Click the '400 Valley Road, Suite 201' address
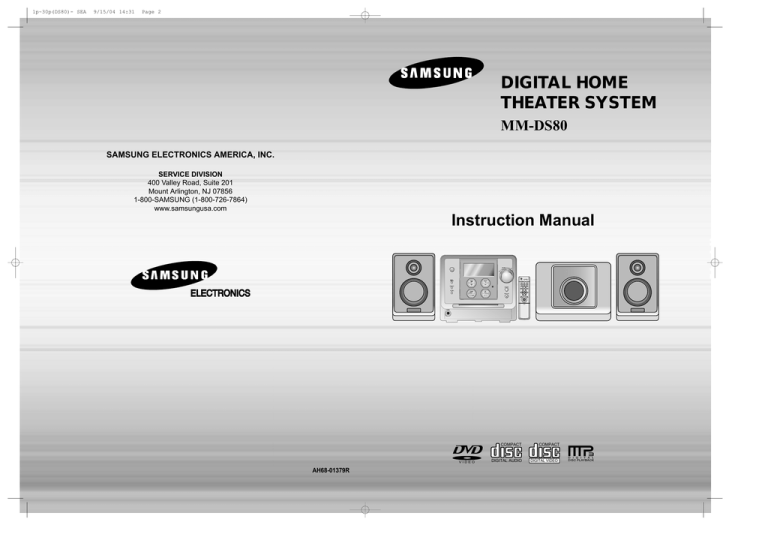 coord(190,183)
